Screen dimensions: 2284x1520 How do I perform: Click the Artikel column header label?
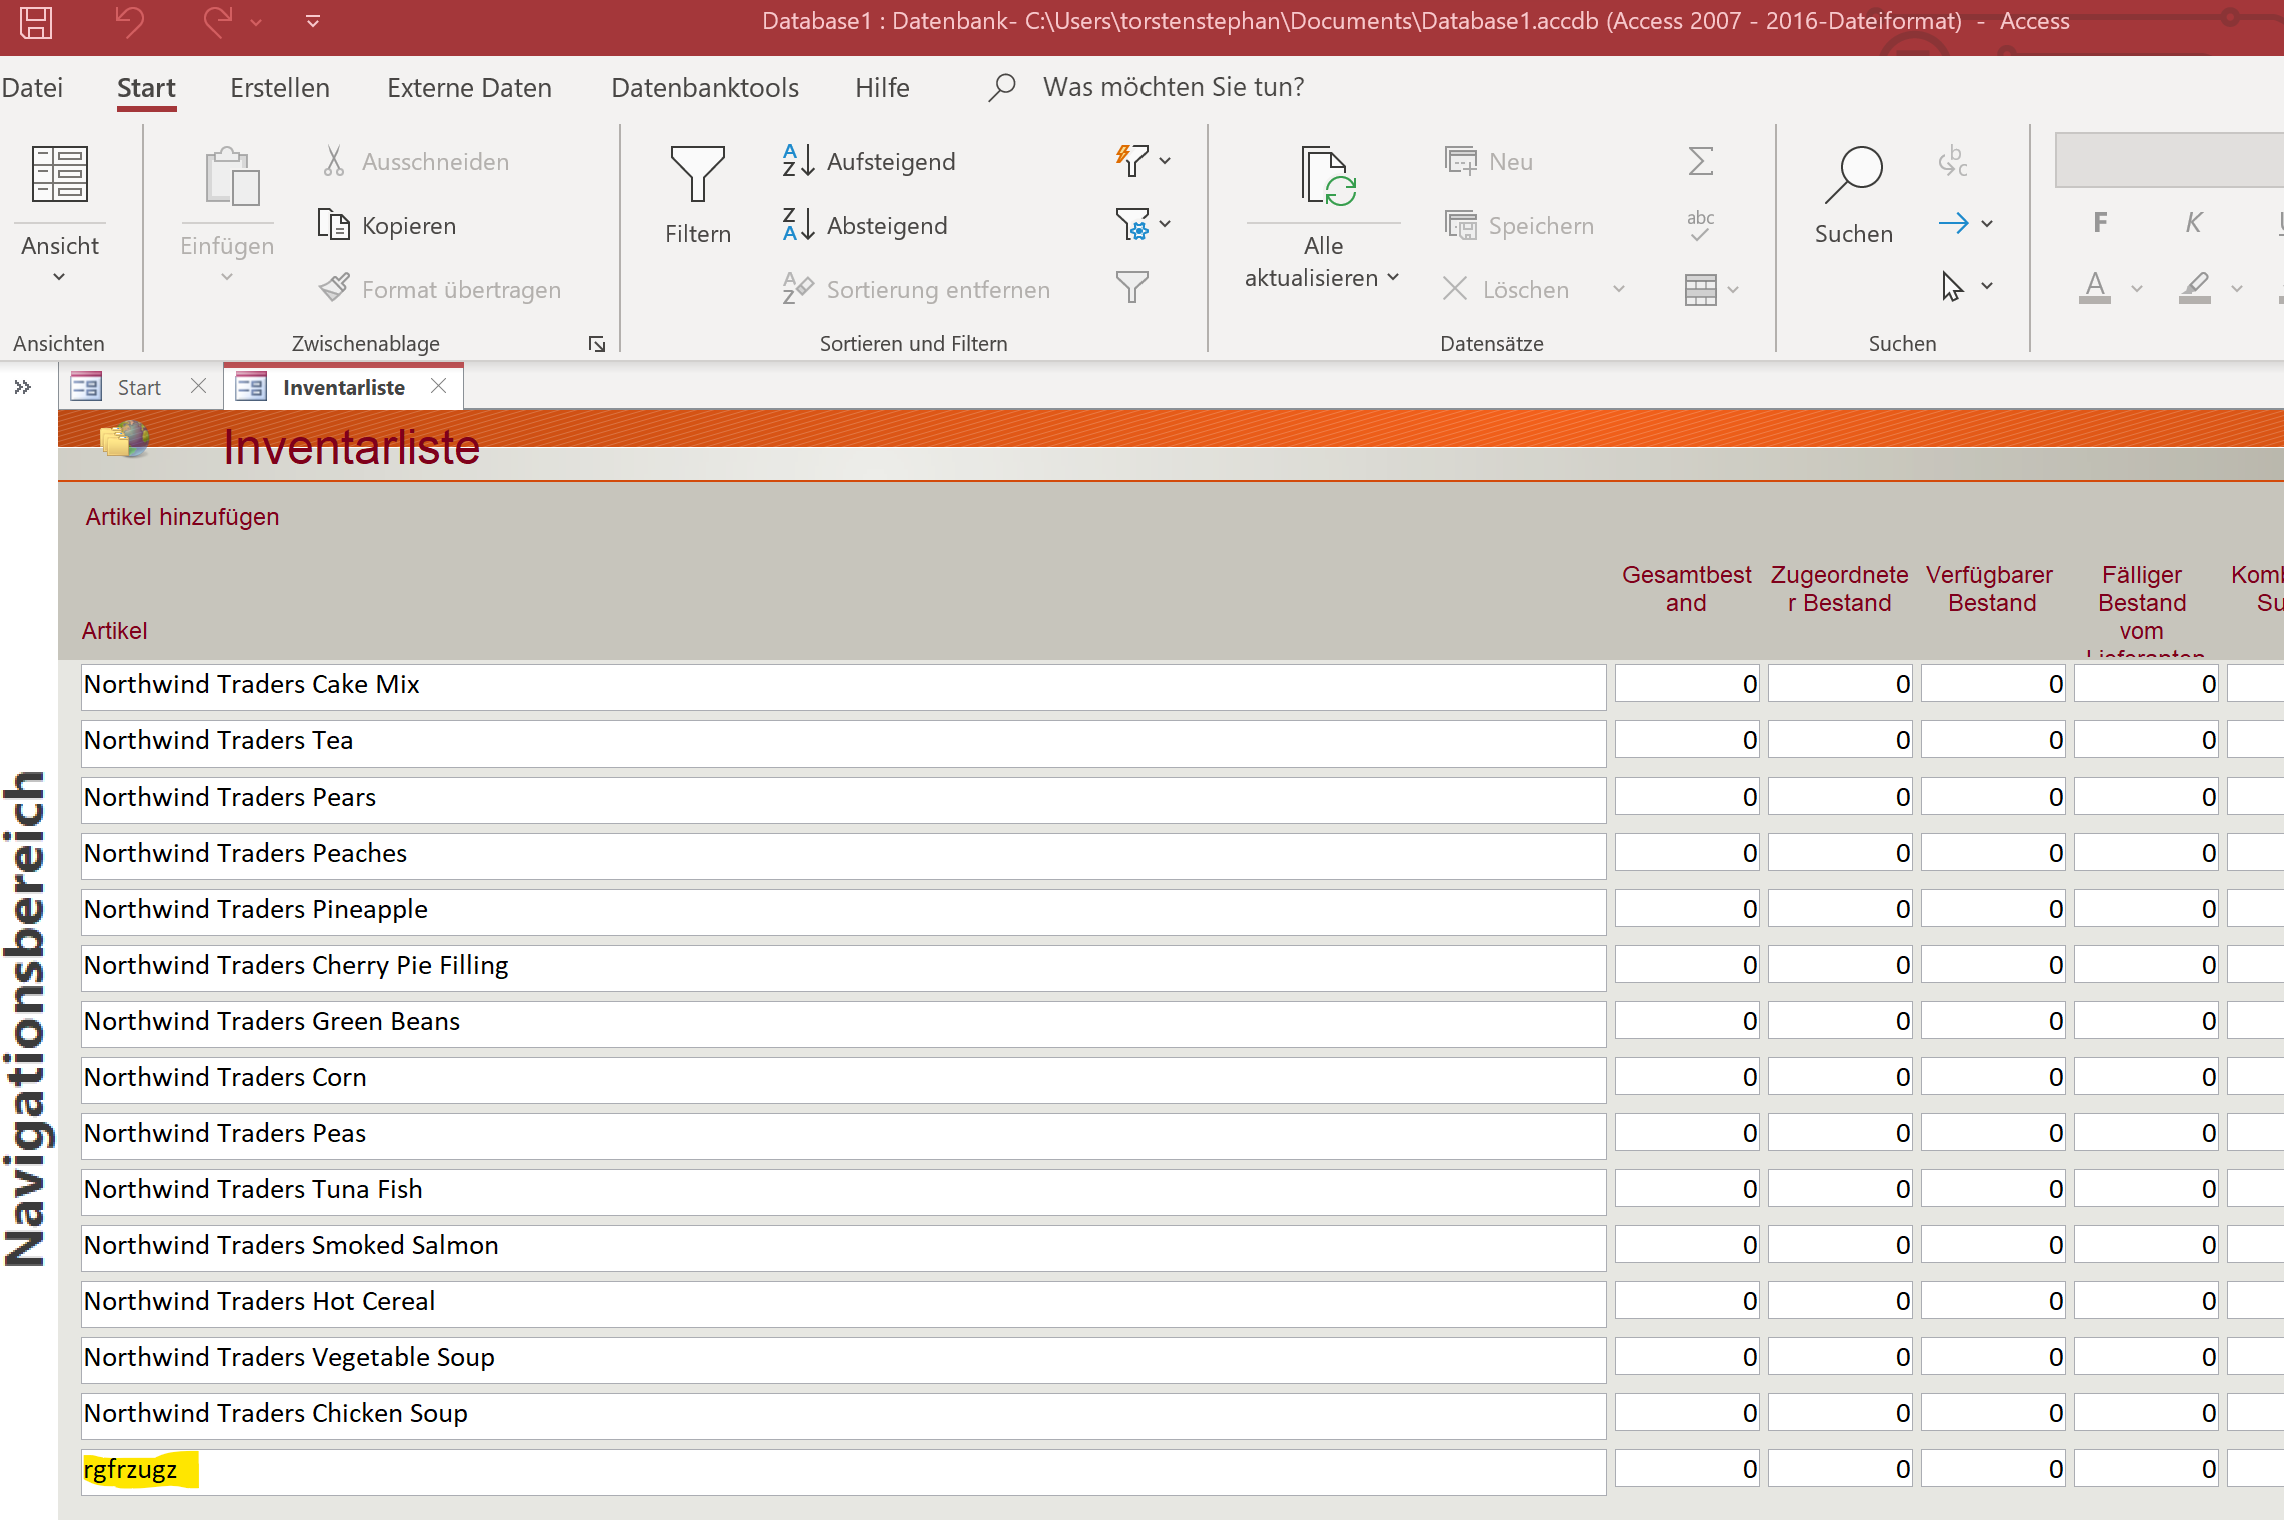(114, 631)
